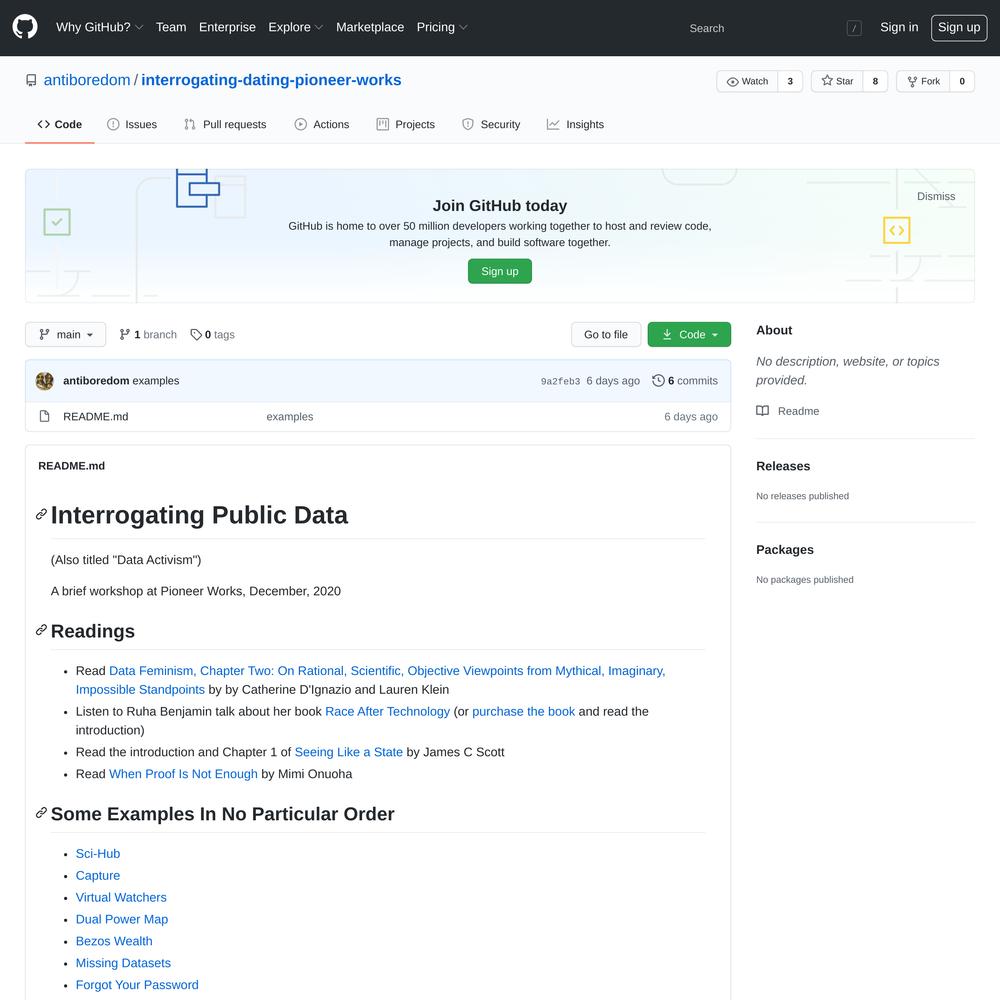
Task: Switch to the Security tab
Action: coord(491,124)
